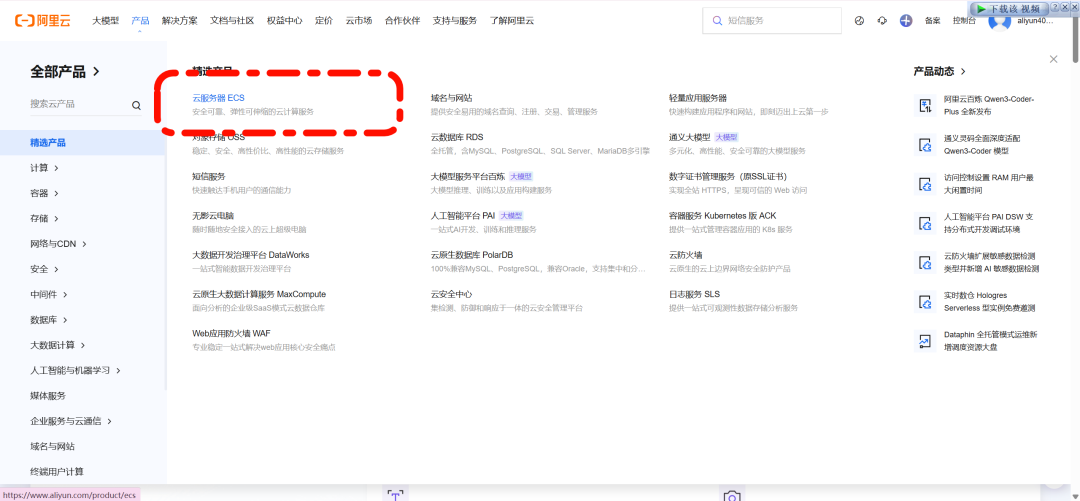Click the search magnifier in the top search box

tap(718, 21)
